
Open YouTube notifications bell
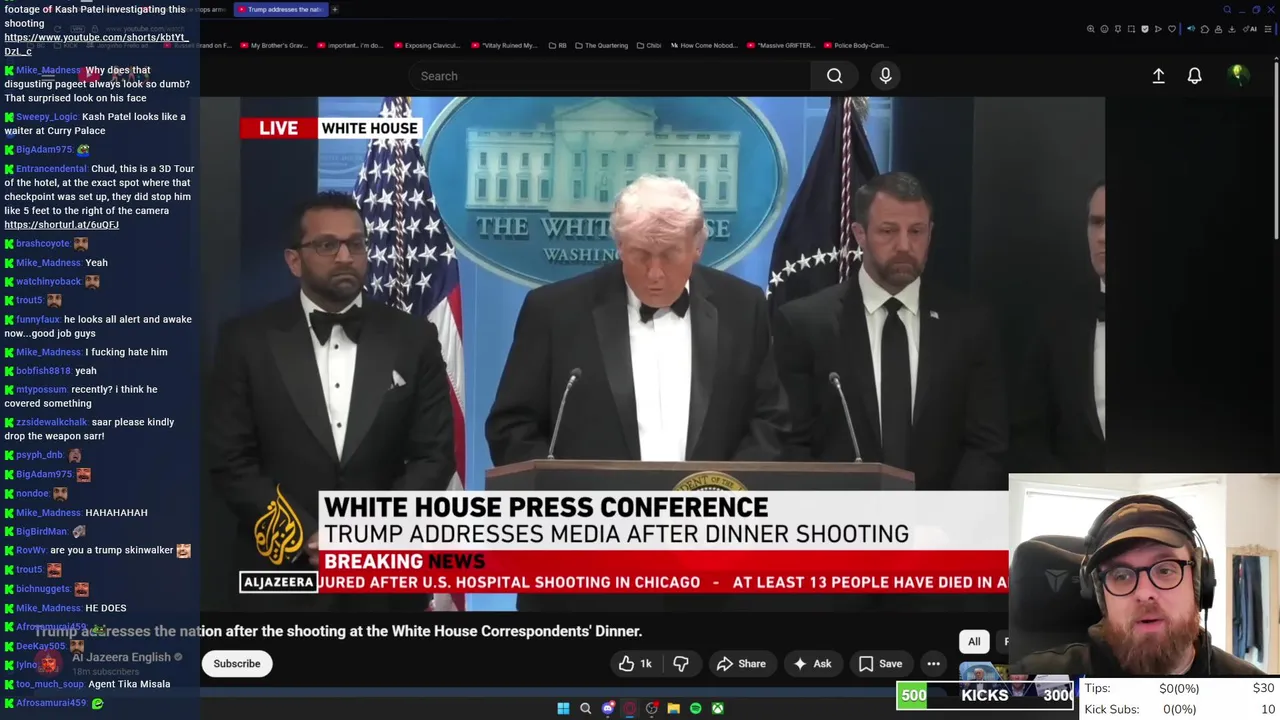point(1194,76)
